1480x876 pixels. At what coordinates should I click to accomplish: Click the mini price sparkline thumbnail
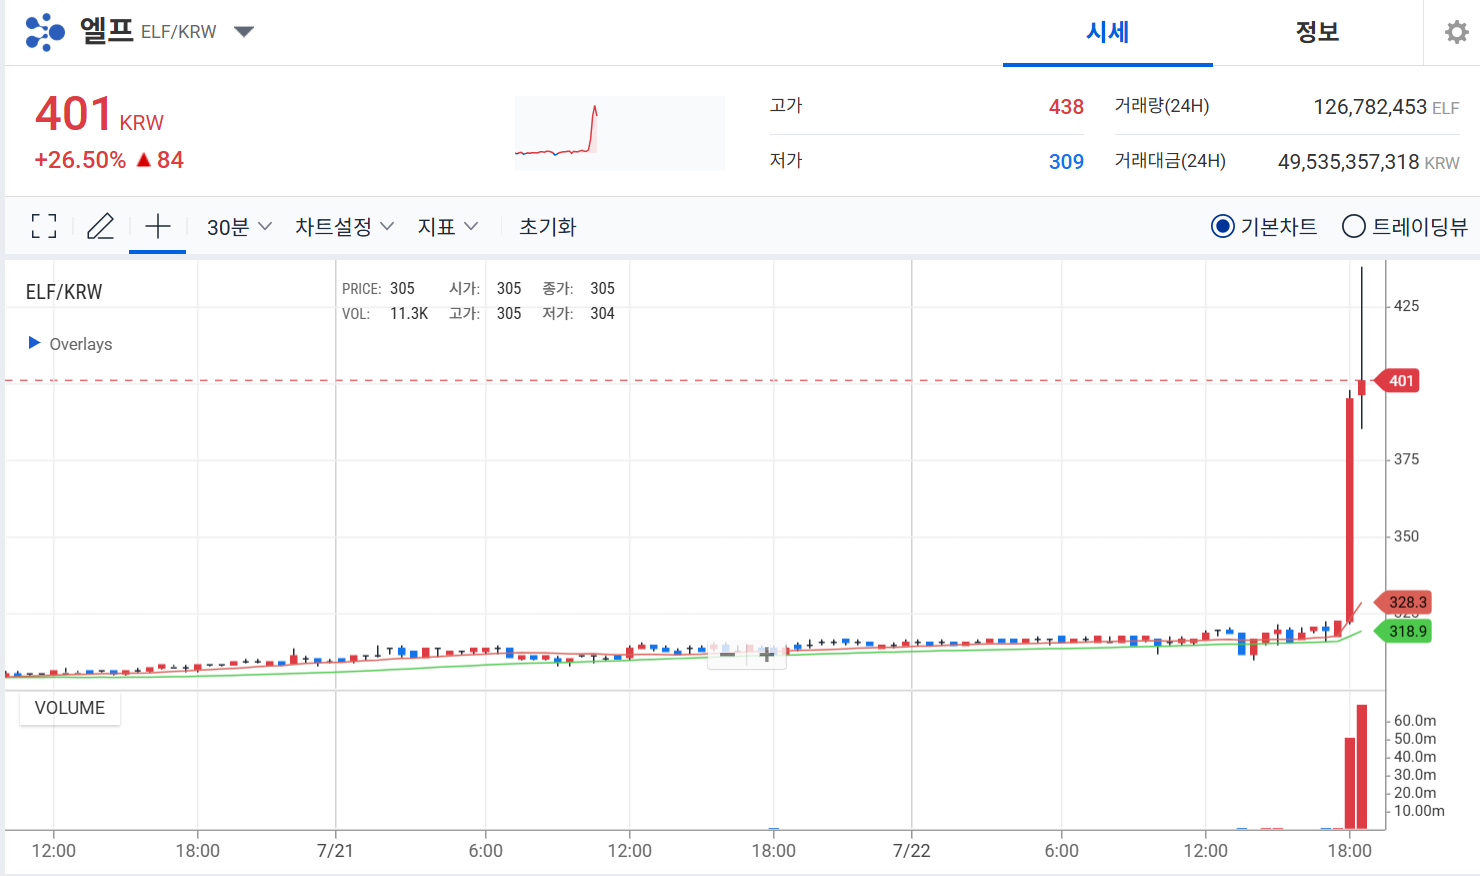(x=620, y=133)
